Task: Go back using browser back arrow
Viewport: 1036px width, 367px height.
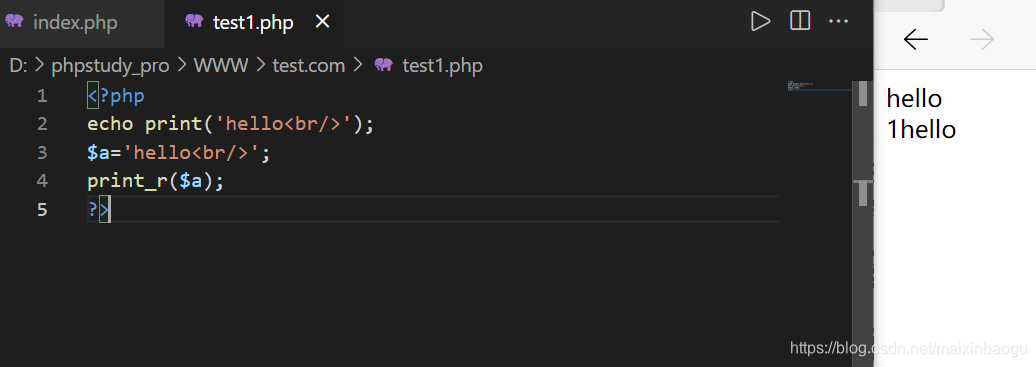Action: pyautogui.click(x=915, y=40)
